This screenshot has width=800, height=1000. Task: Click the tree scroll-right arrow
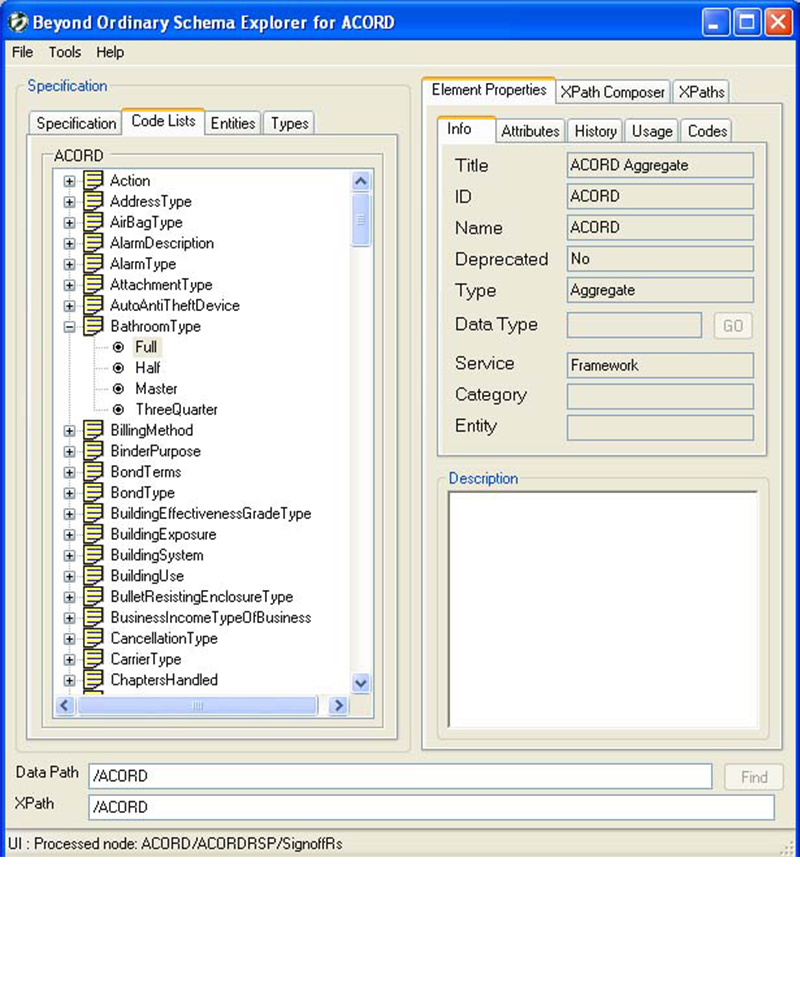tap(339, 705)
